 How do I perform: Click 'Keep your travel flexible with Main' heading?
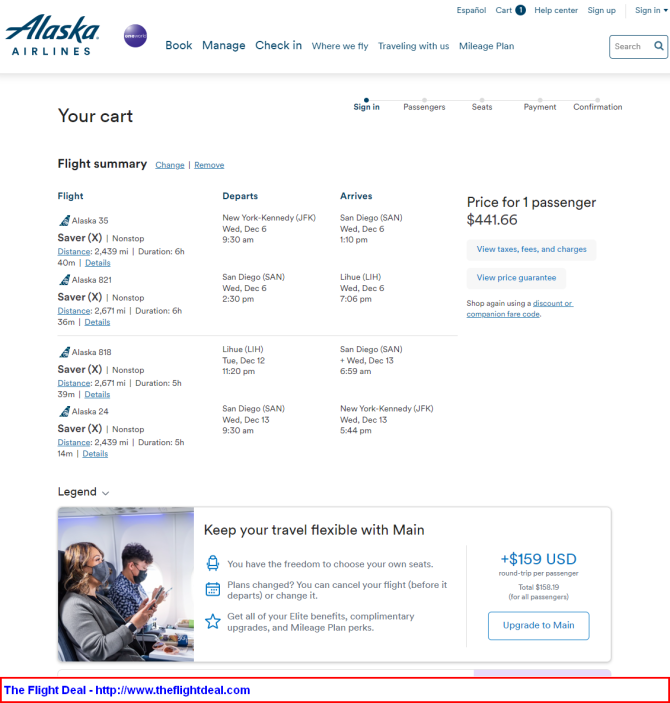314,530
